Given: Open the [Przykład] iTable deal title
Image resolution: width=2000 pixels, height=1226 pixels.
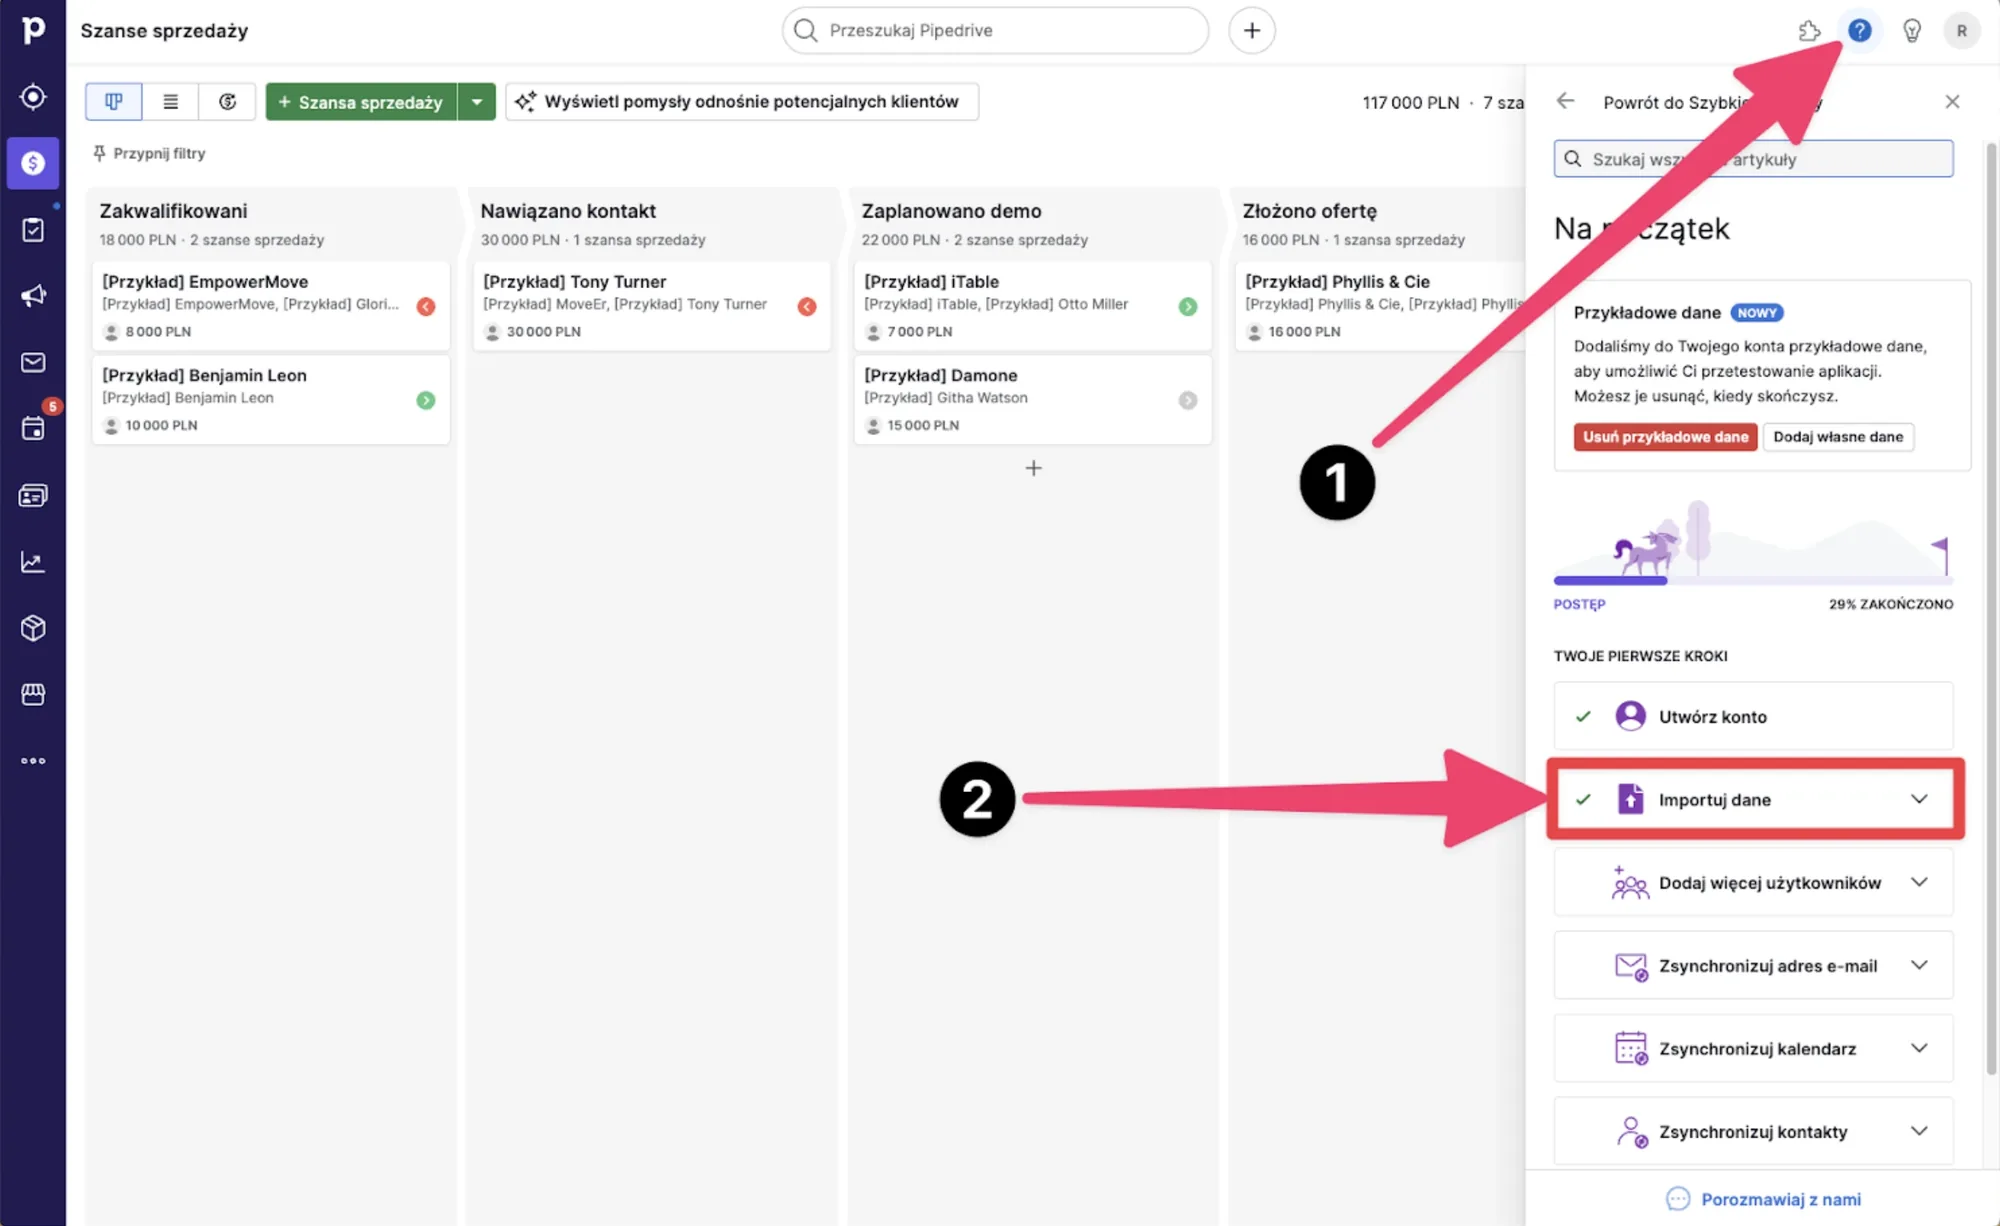Looking at the screenshot, I should click(931, 282).
